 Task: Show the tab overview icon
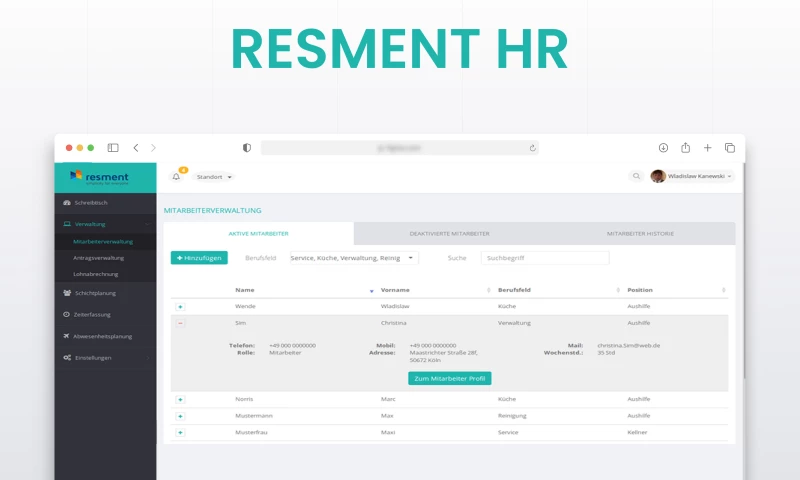pos(730,148)
